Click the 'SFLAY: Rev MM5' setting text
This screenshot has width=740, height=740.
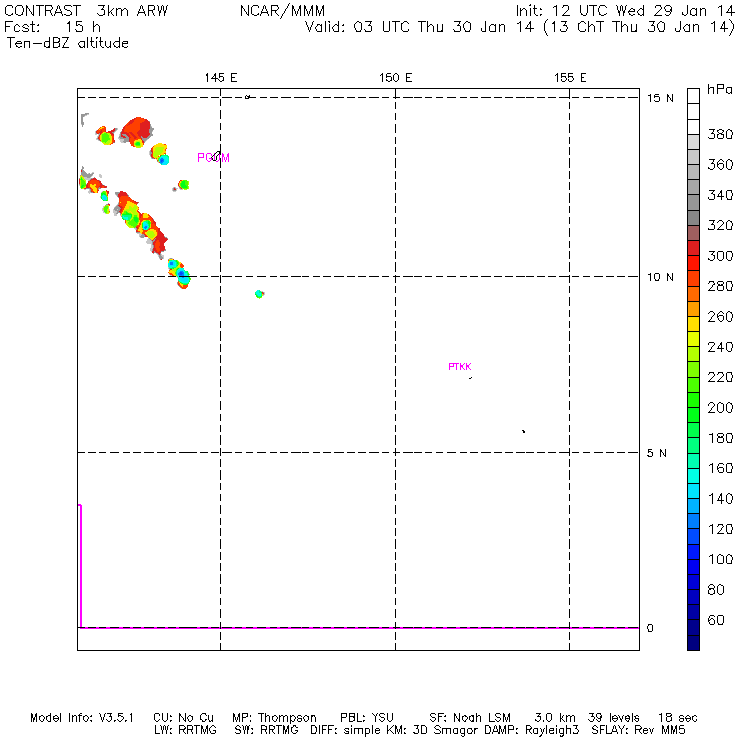(639, 730)
